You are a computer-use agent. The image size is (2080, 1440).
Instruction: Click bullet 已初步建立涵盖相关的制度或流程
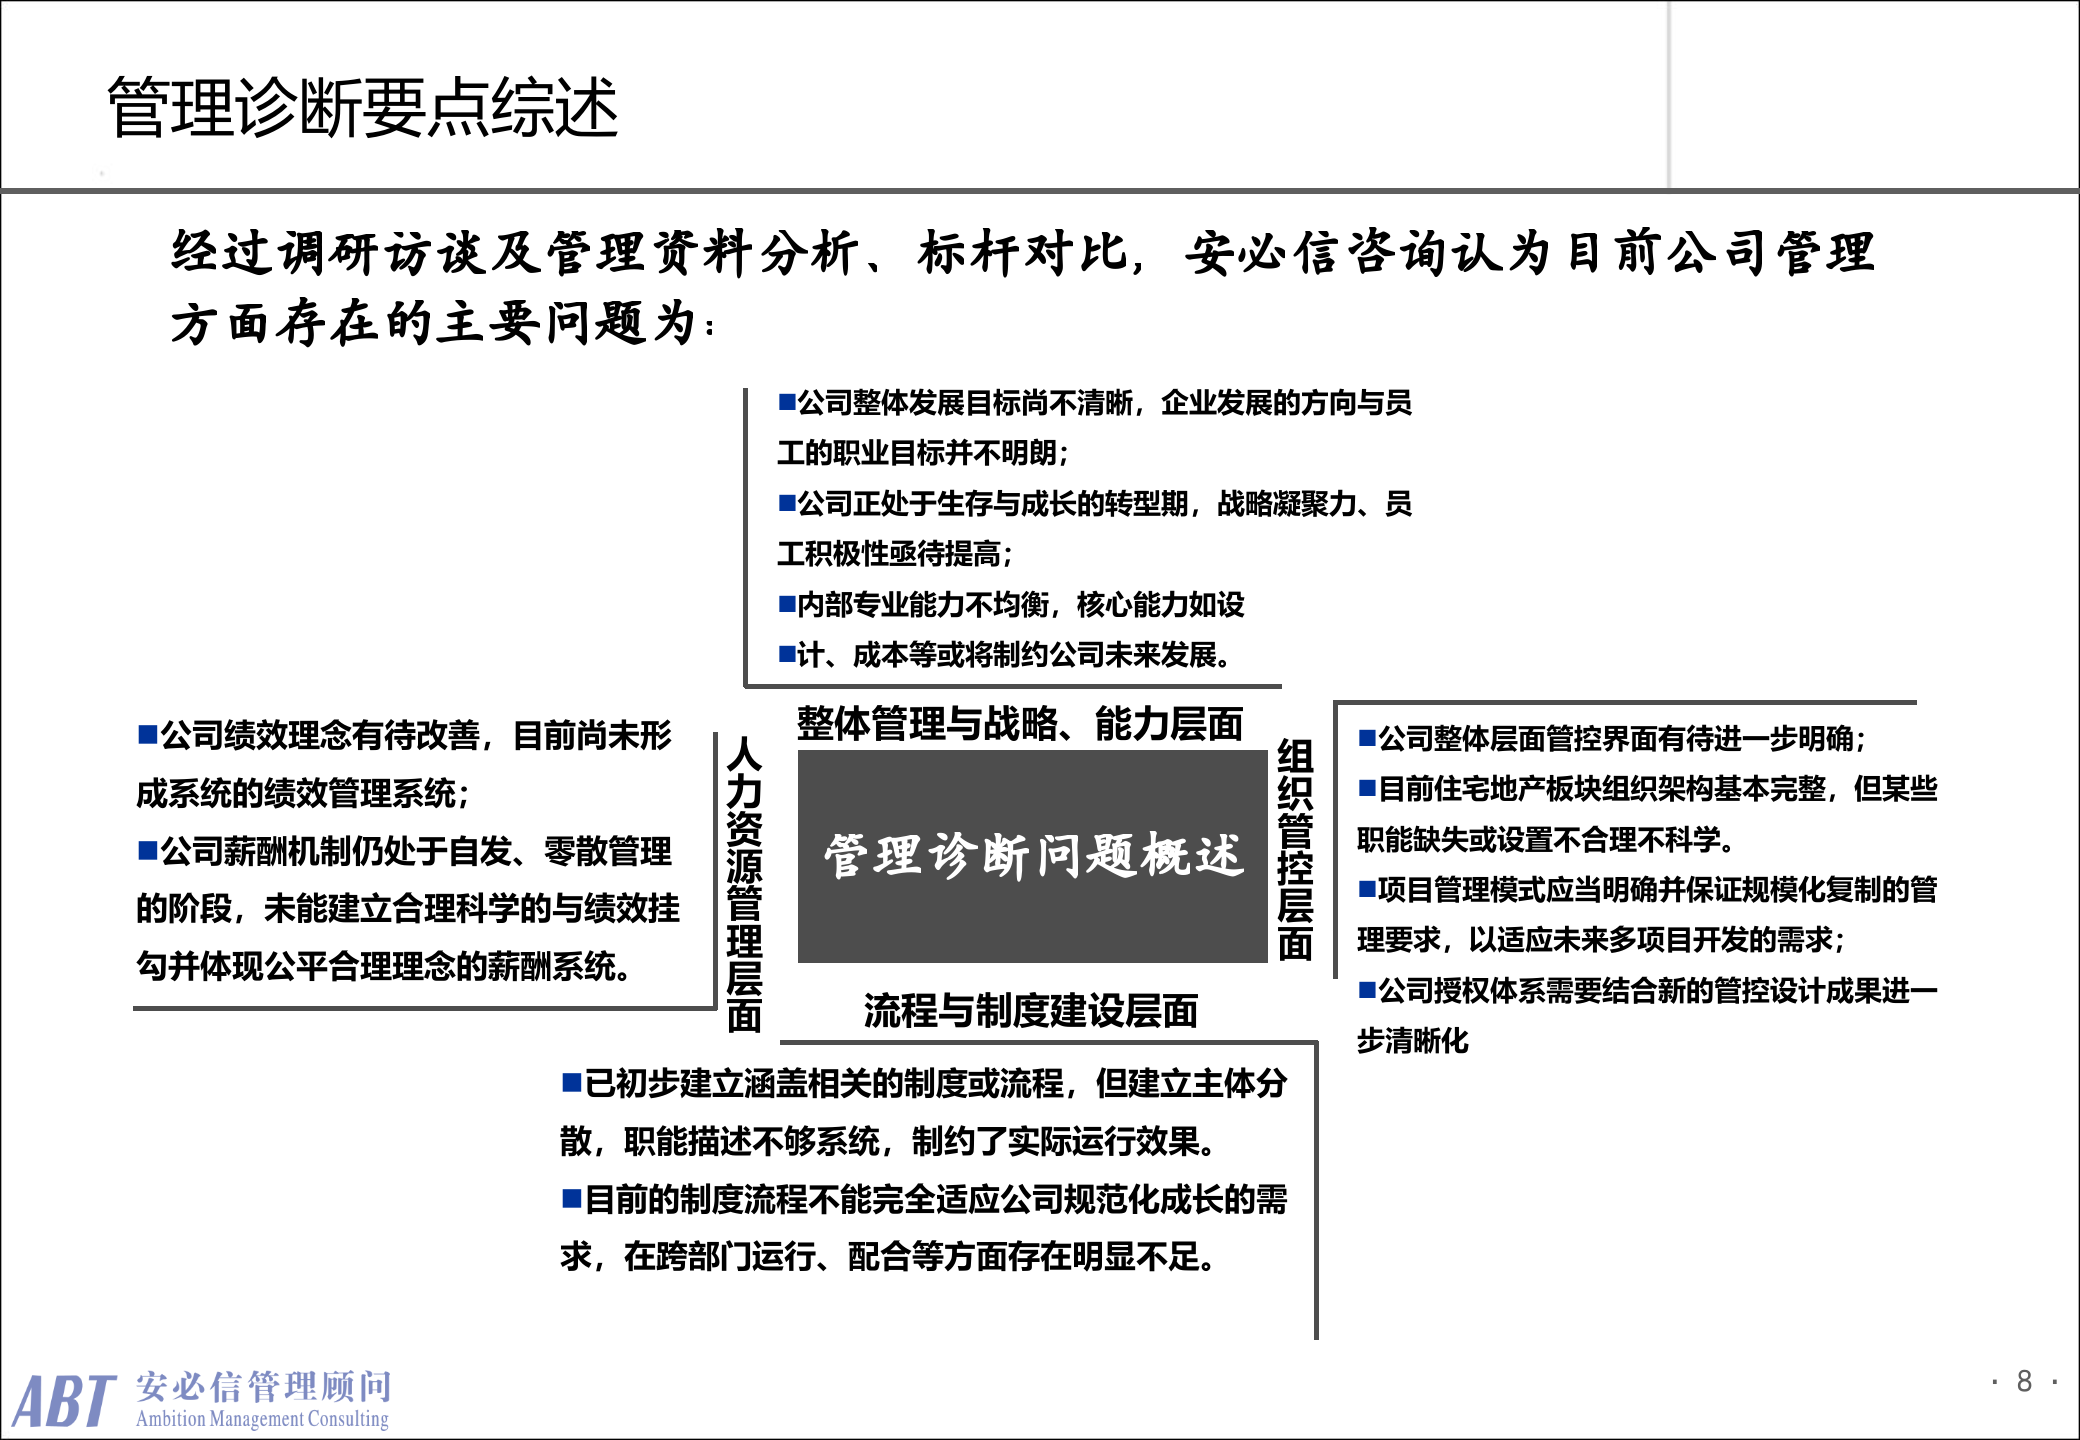[930, 1085]
